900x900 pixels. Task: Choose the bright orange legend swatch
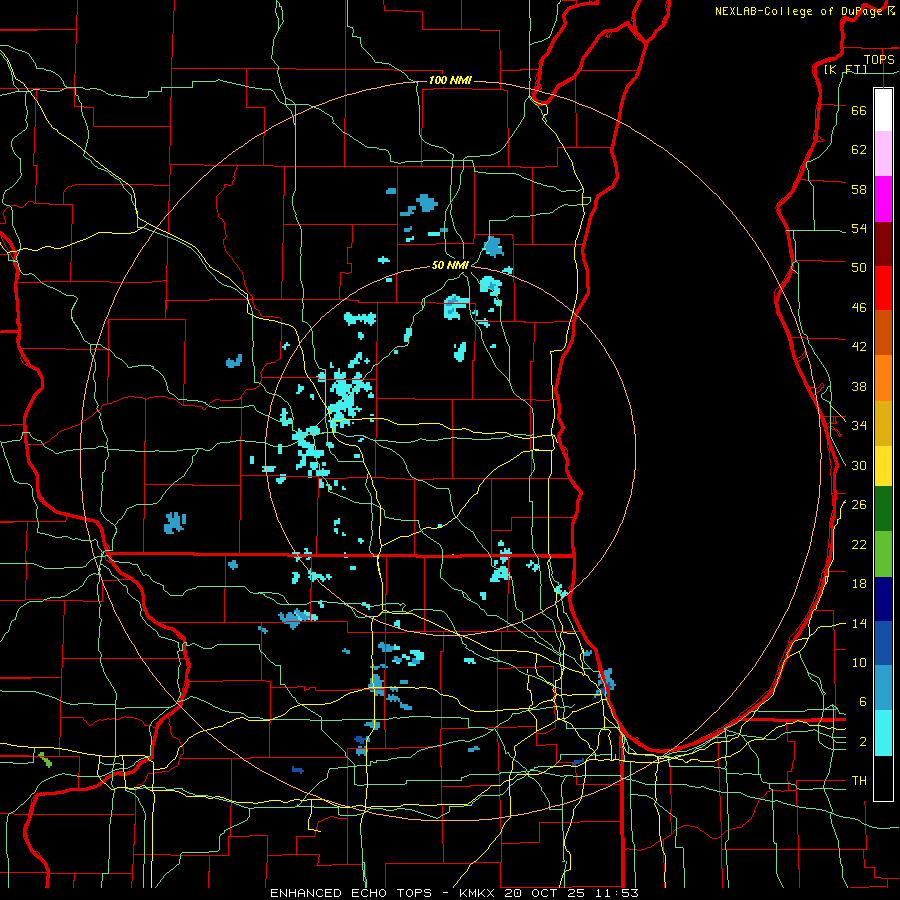click(883, 378)
